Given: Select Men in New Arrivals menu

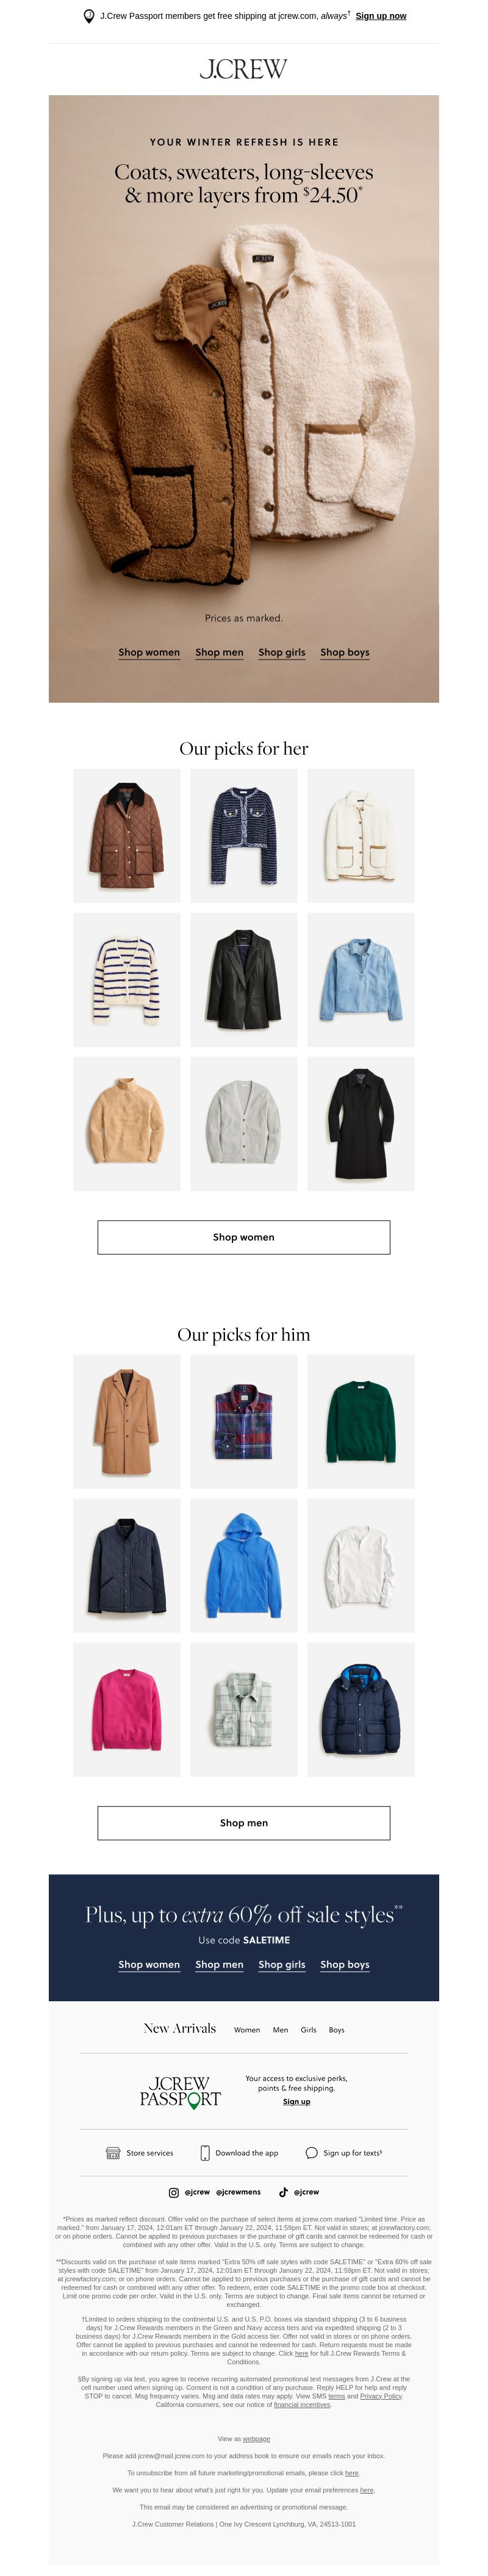Looking at the screenshot, I should [x=280, y=2030].
